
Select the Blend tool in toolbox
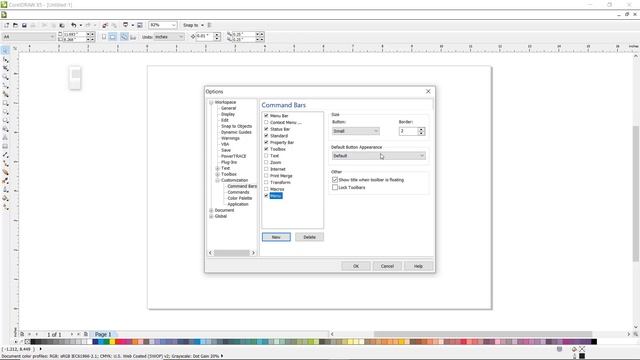click(x=5, y=172)
